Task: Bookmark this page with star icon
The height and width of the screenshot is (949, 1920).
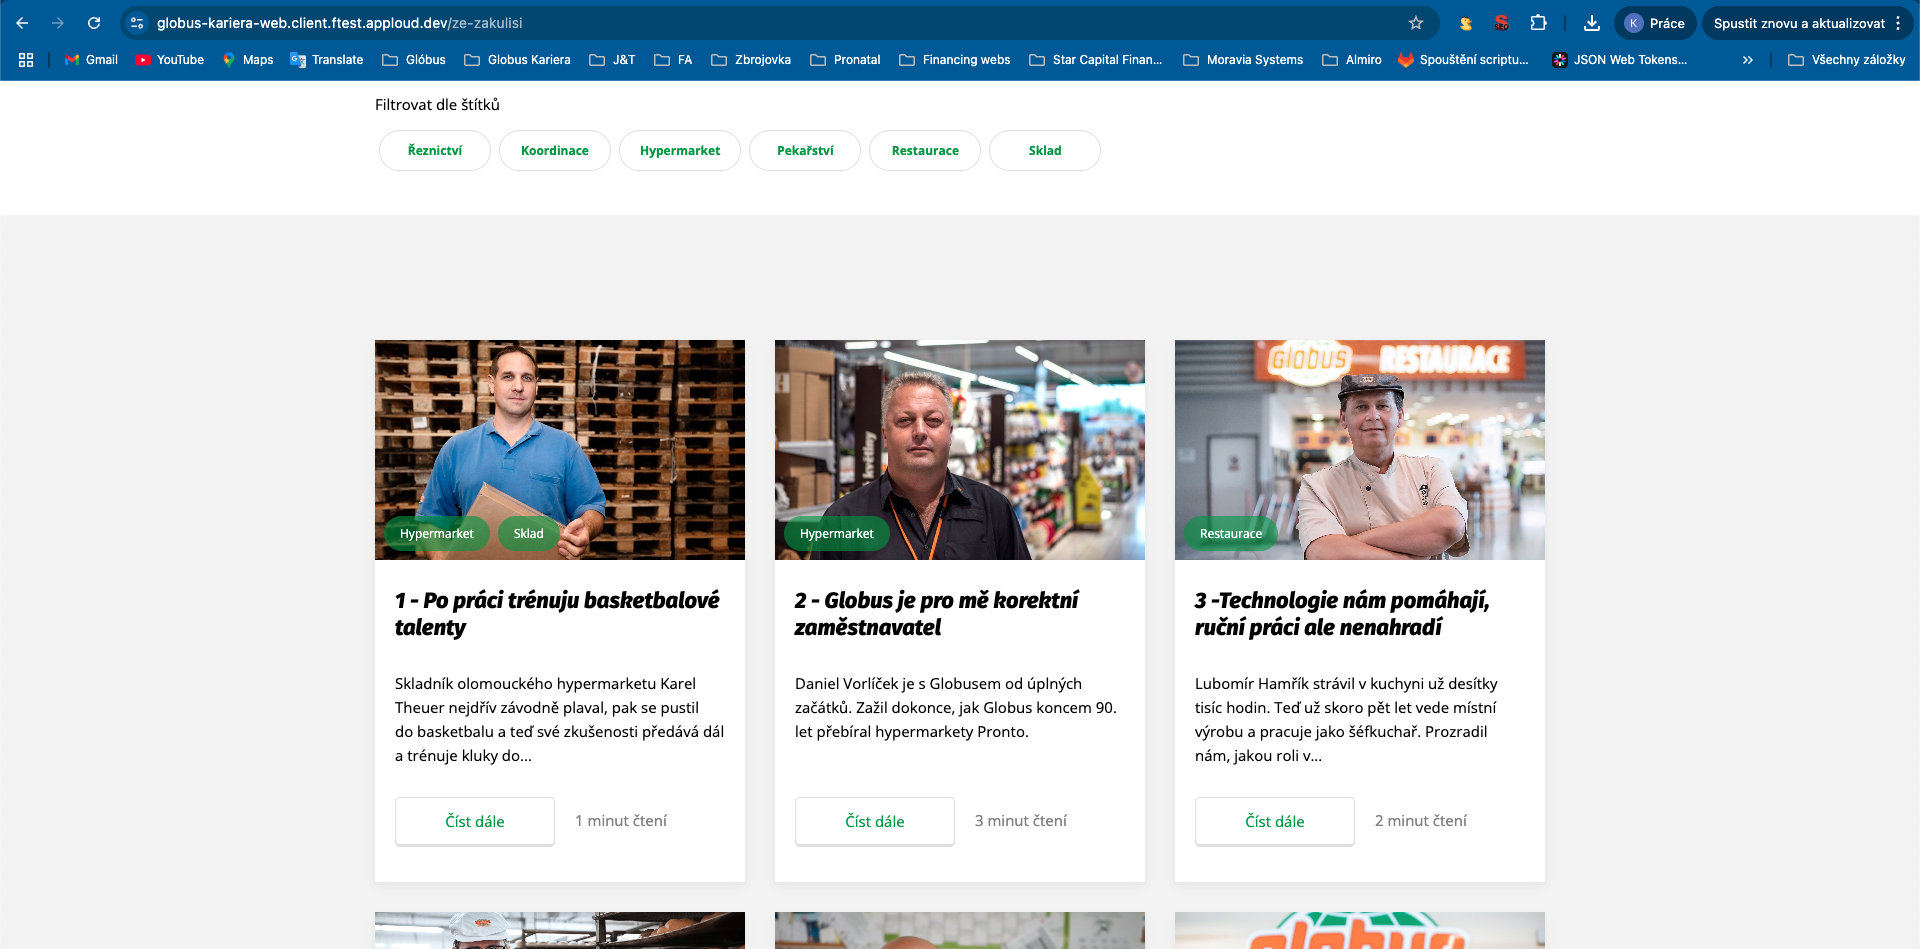Action: click(x=1415, y=23)
